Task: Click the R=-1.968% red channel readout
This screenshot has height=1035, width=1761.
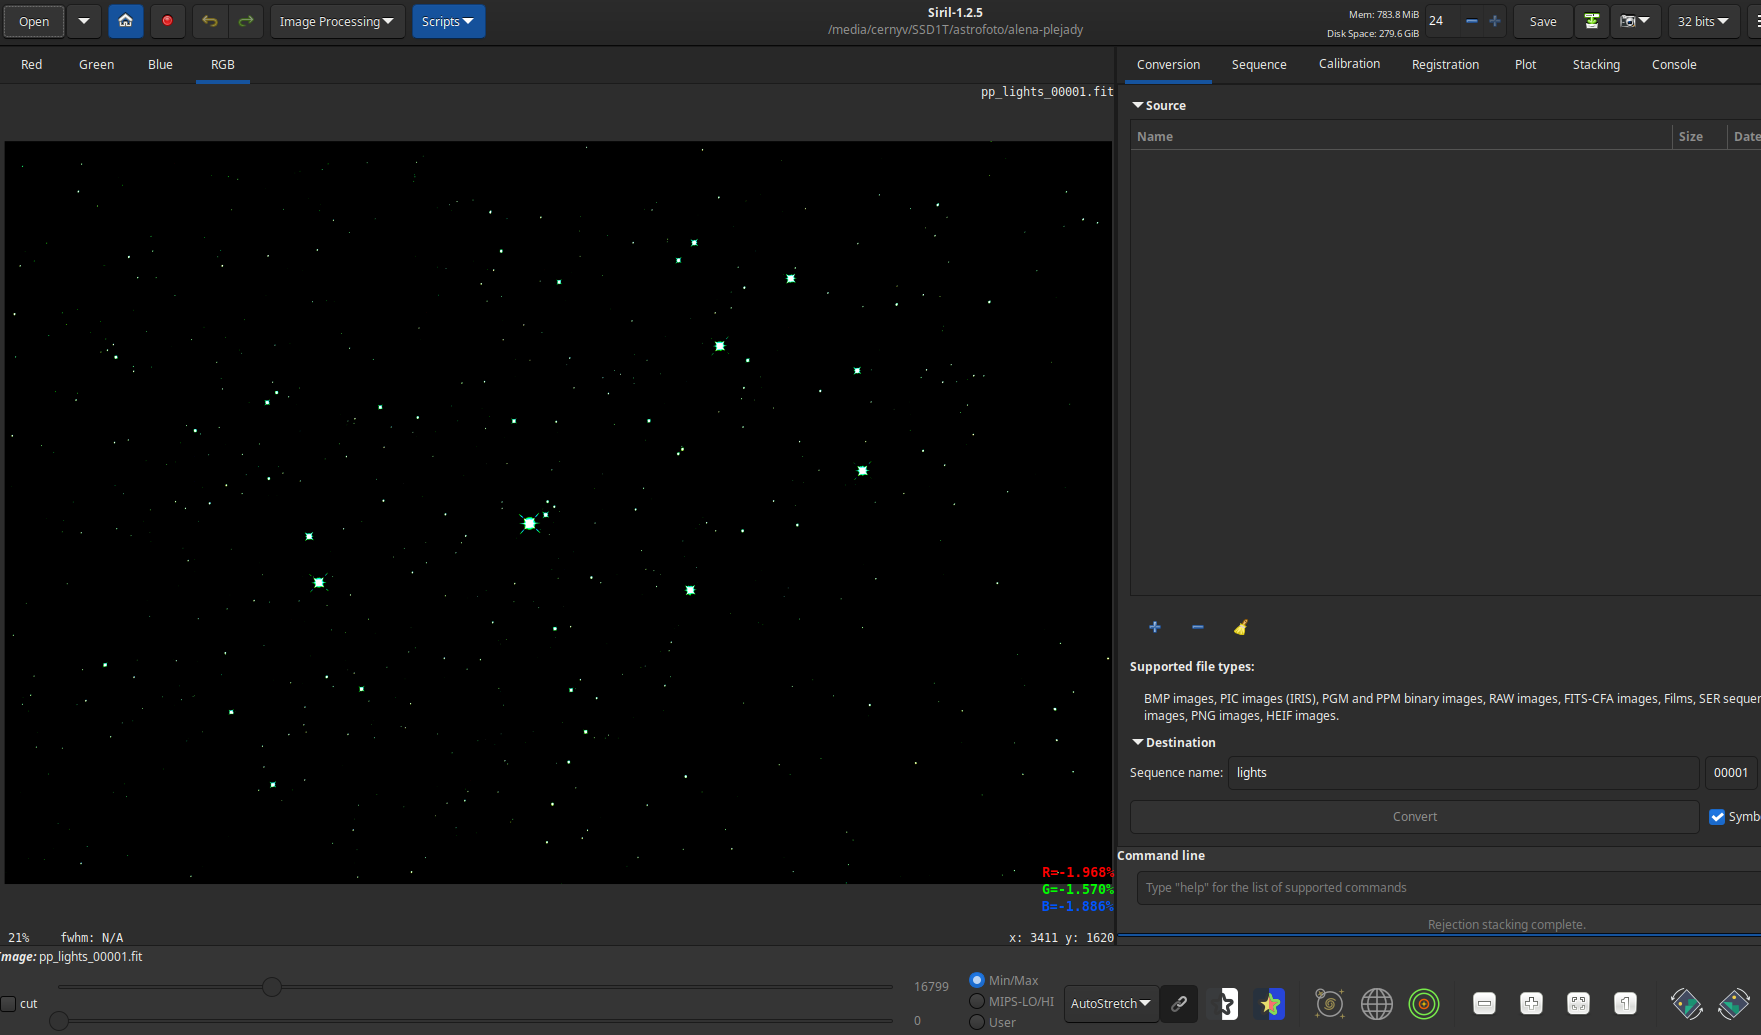Action: (x=1077, y=872)
